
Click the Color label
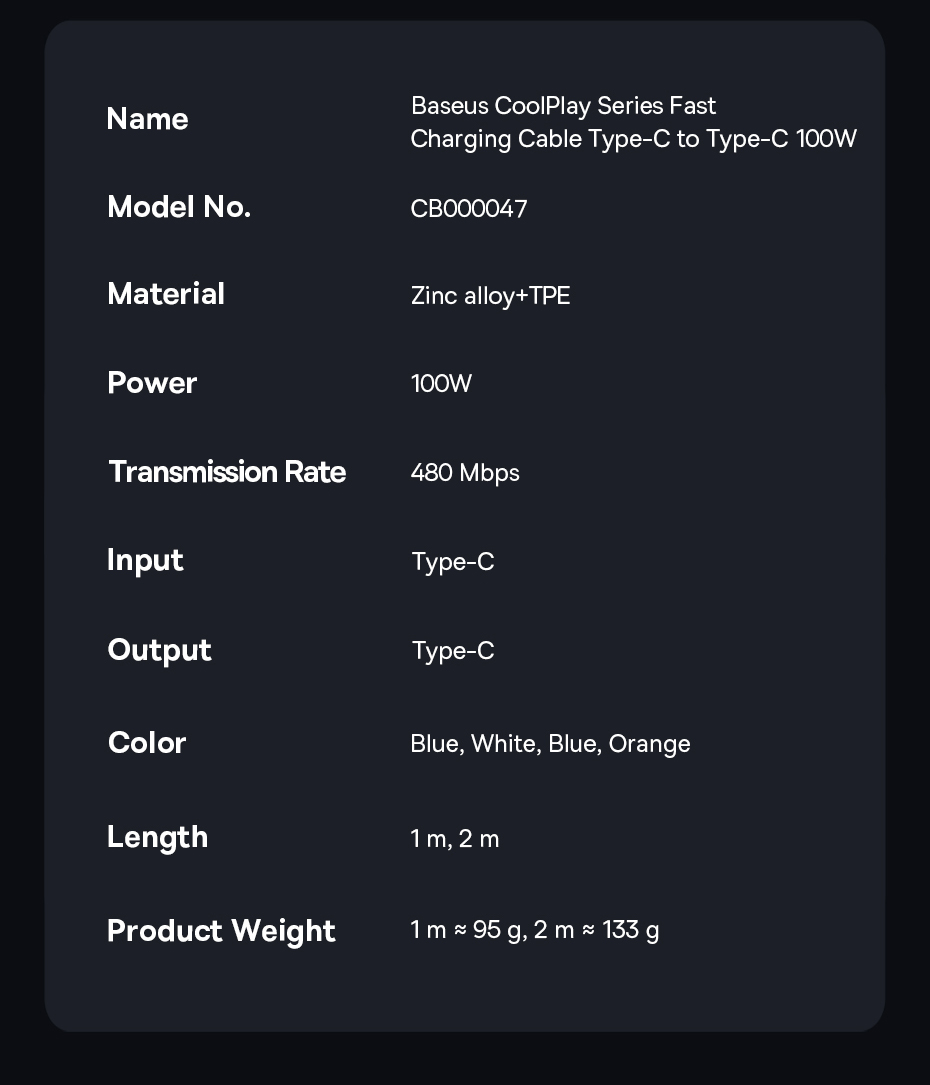[147, 743]
